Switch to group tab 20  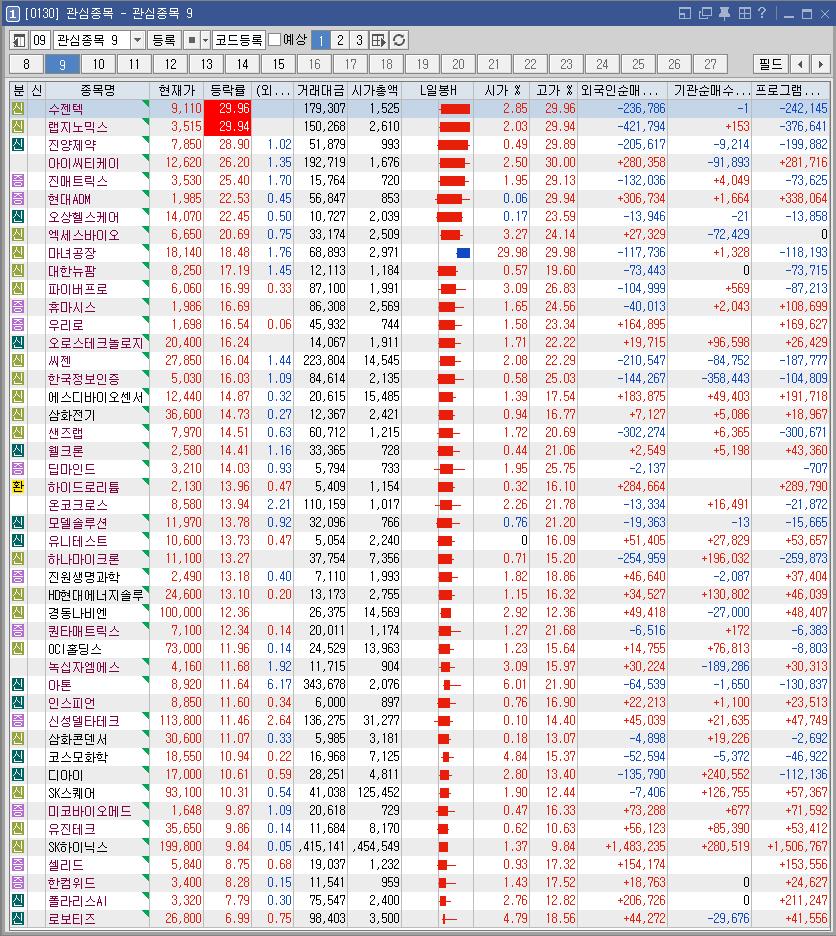[x=459, y=64]
